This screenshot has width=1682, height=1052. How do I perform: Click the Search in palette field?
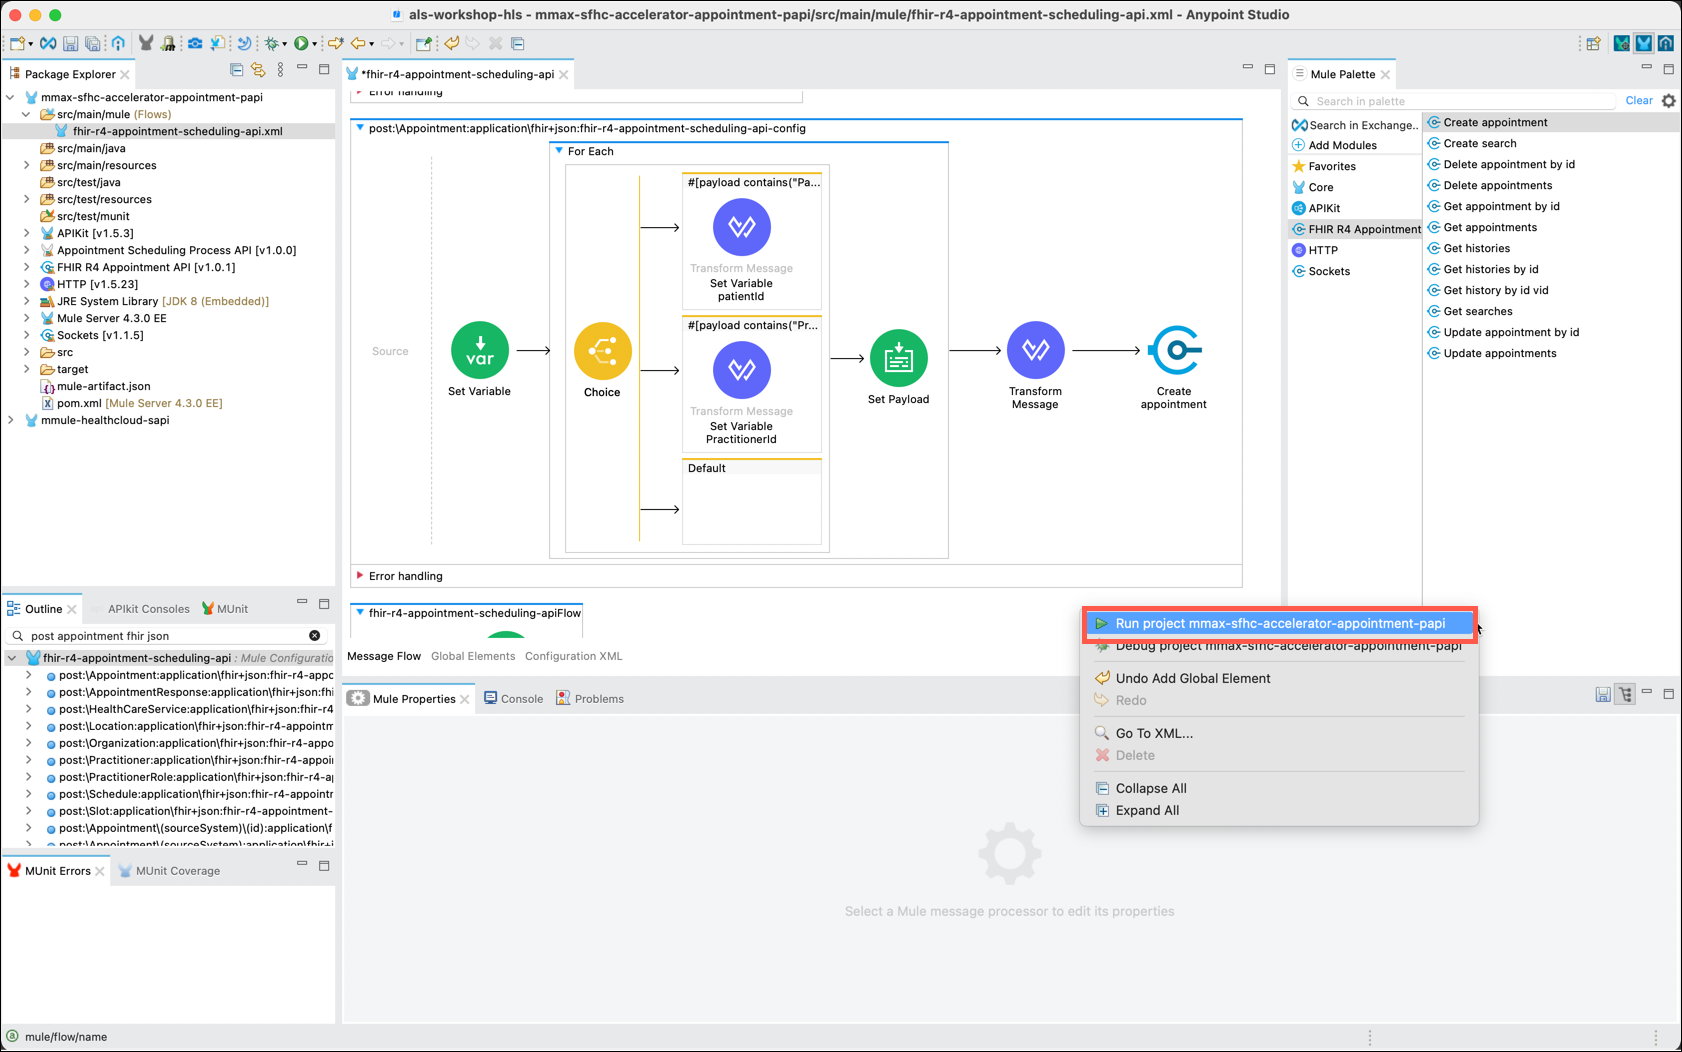(1455, 101)
